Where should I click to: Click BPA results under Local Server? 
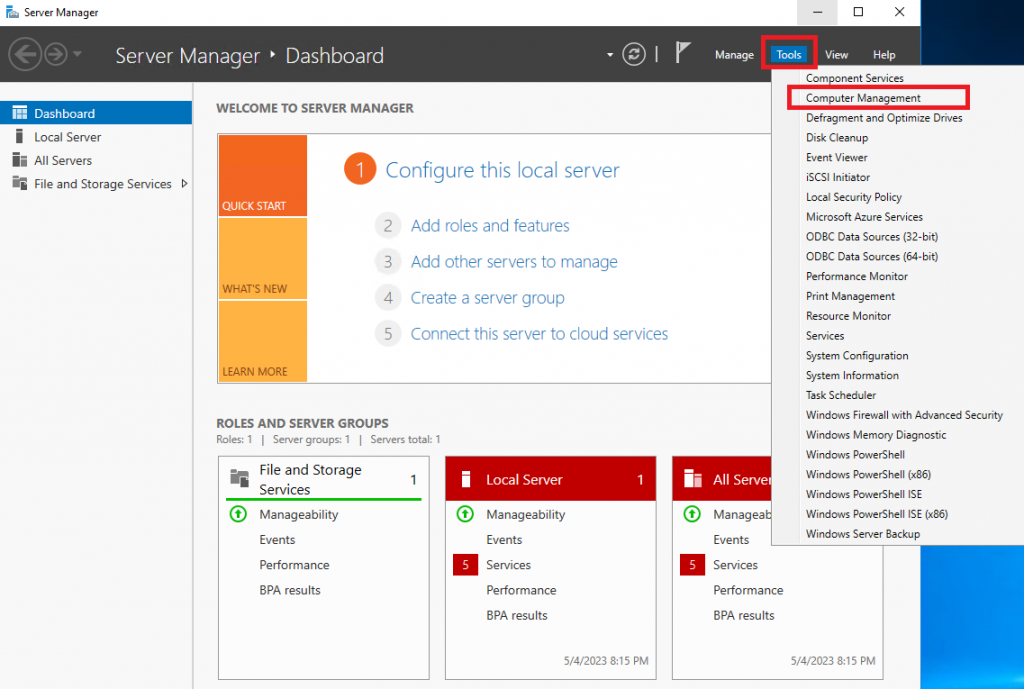point(517,615)
